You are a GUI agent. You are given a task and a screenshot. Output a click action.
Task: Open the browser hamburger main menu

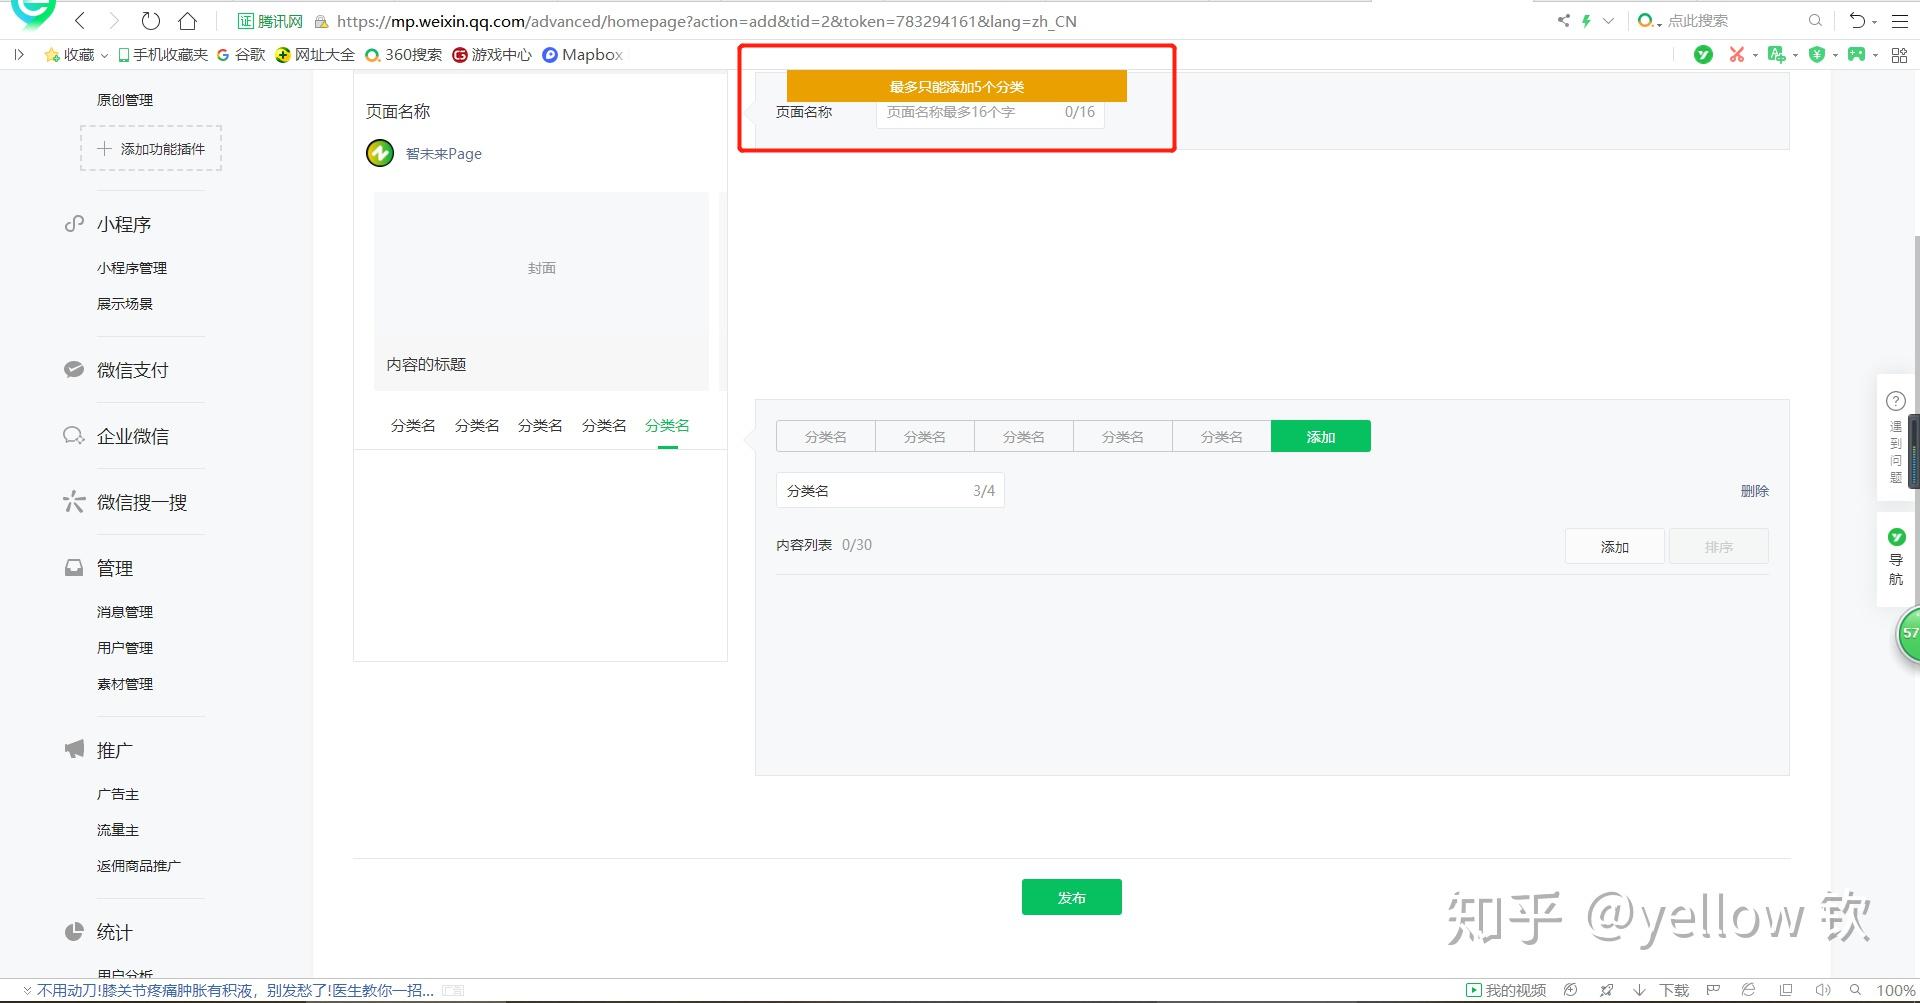click(x=1900, y=21)
